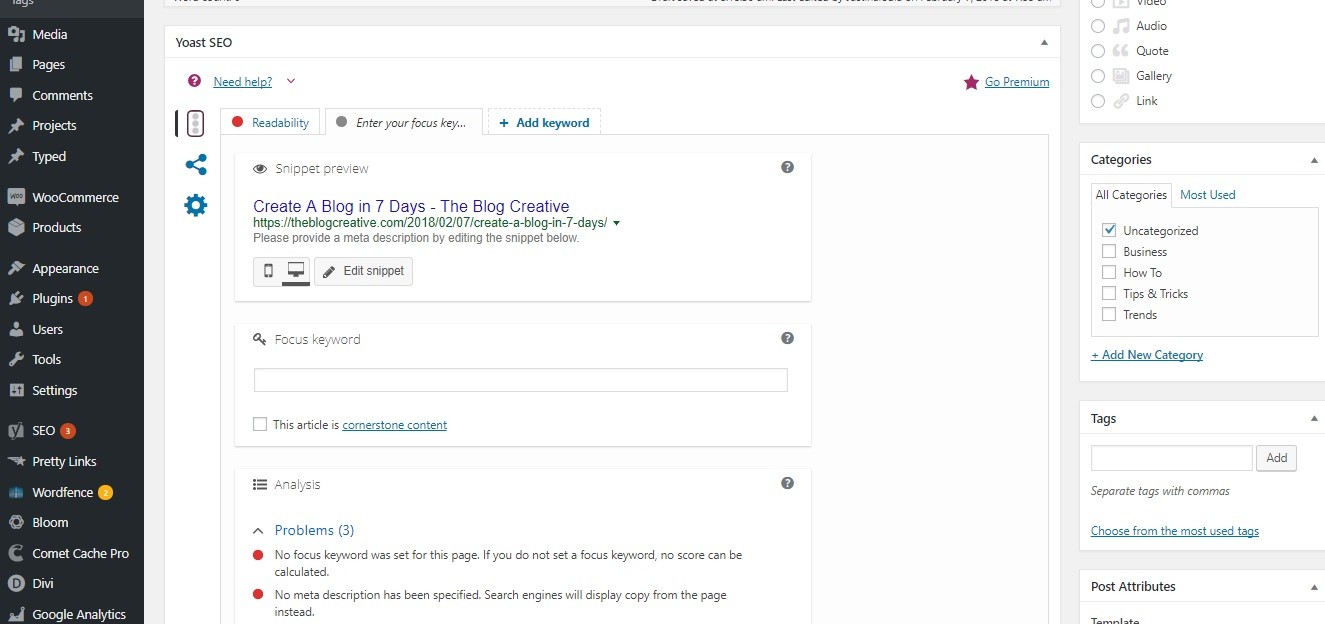The height and width of the screenshot is (624, 1325).
Task: Pick the Link post format
Action: [x=1098, y=101]
